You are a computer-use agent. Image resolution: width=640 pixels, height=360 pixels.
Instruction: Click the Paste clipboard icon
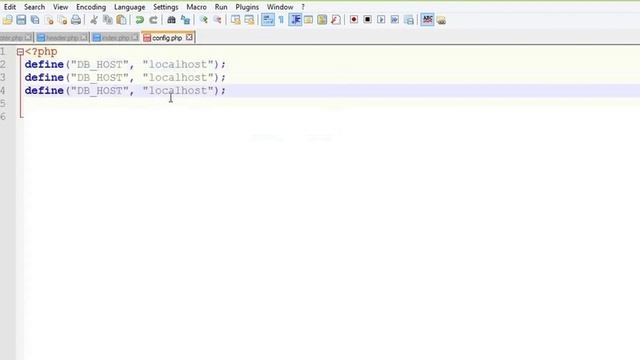pos(121,20)
